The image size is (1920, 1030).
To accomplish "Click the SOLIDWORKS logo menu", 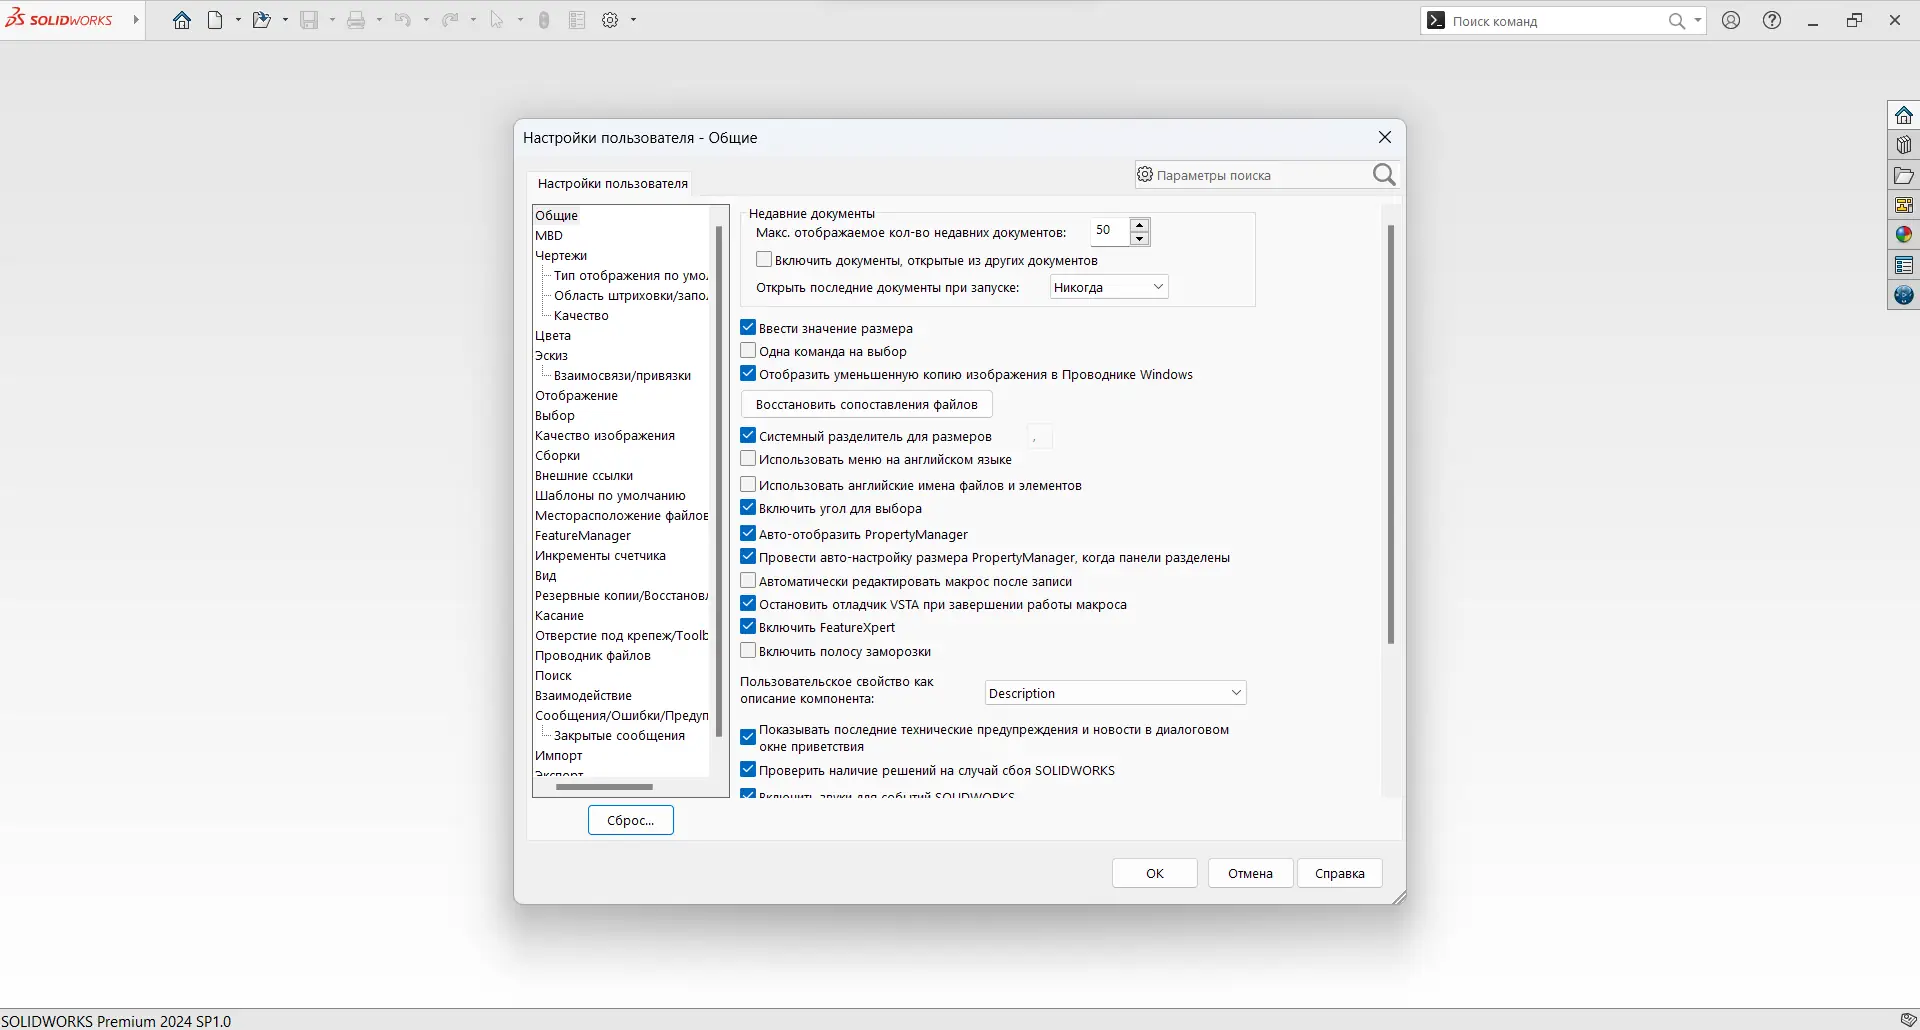I will pos(60,20).
